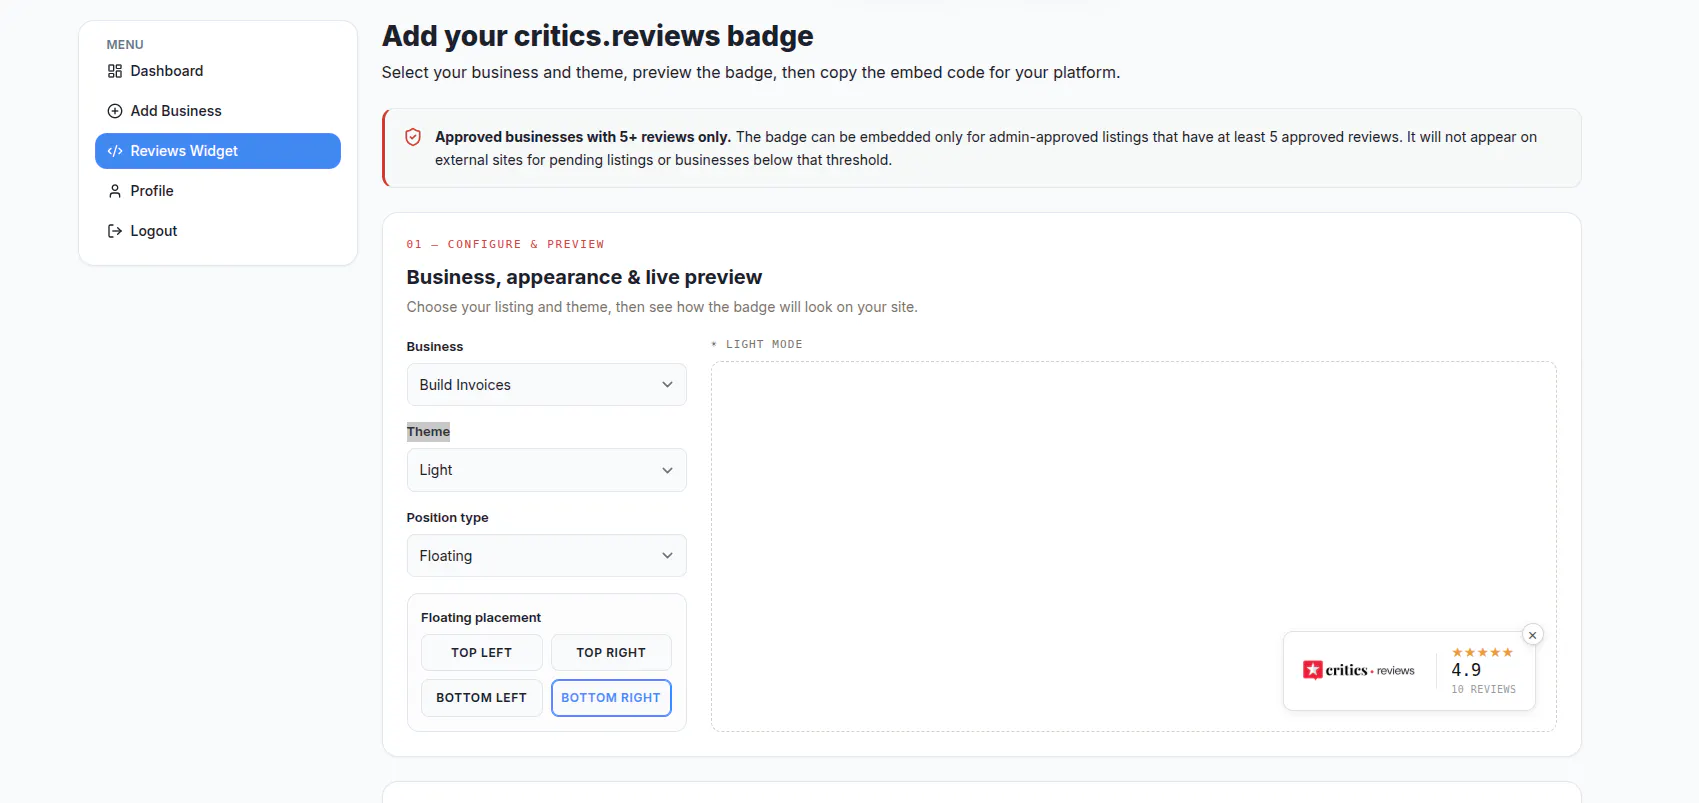Click the Add Business plus icon

[115, 111]
